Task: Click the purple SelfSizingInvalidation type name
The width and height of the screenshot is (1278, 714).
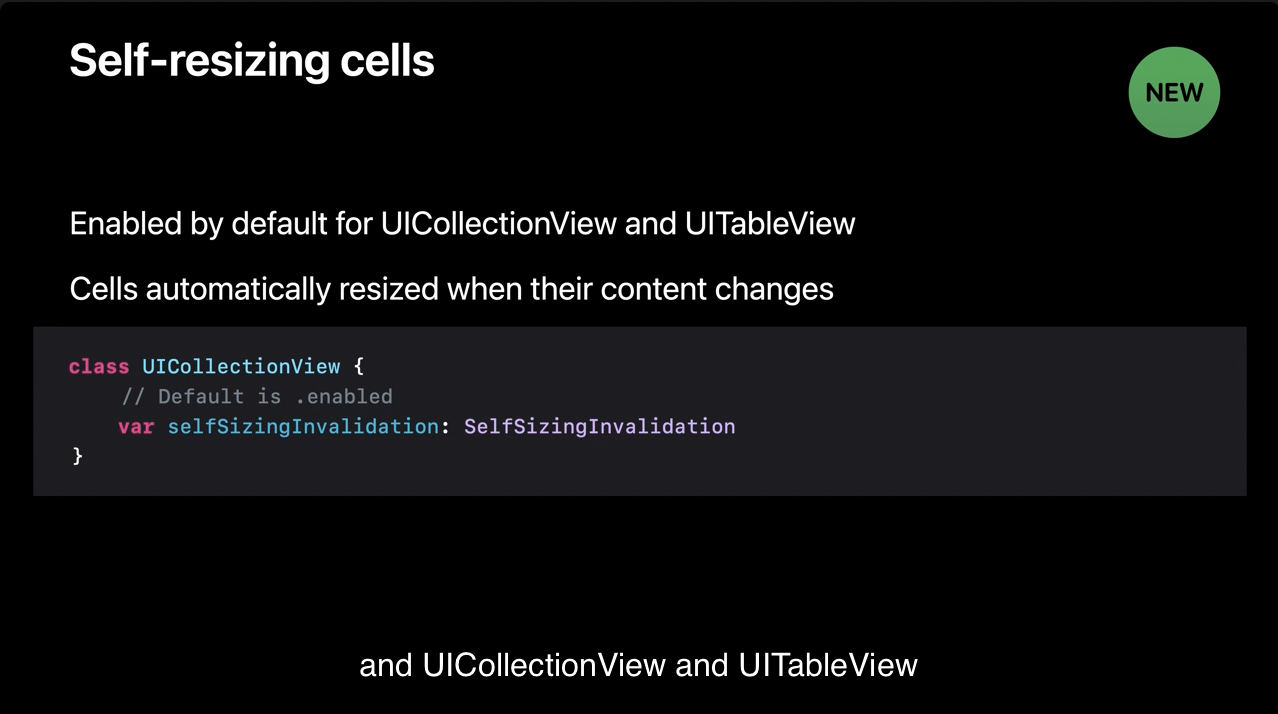Action: pos(600,426)
